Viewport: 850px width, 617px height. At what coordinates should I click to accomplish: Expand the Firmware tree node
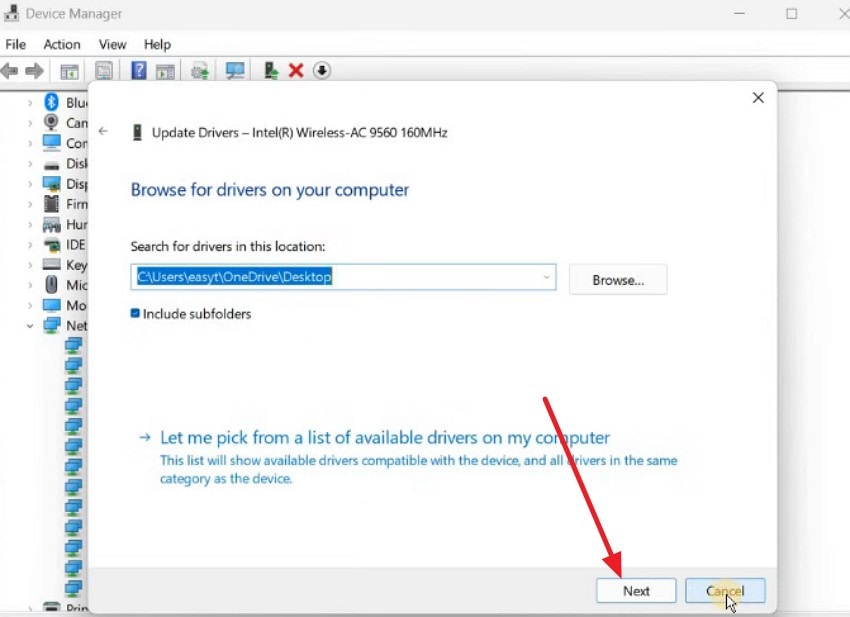click(30, 204)
